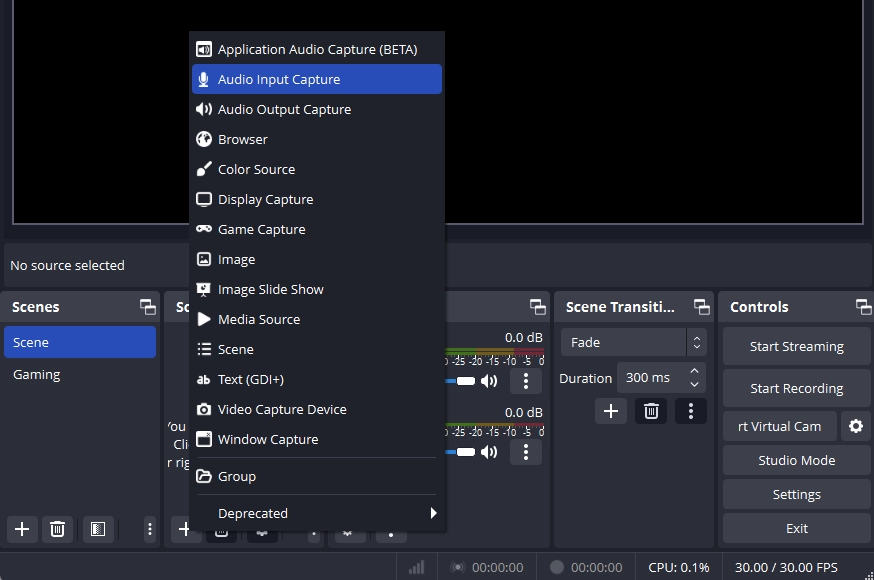Create a Group from the menu

pyautogui.click(x=317, y=476)
